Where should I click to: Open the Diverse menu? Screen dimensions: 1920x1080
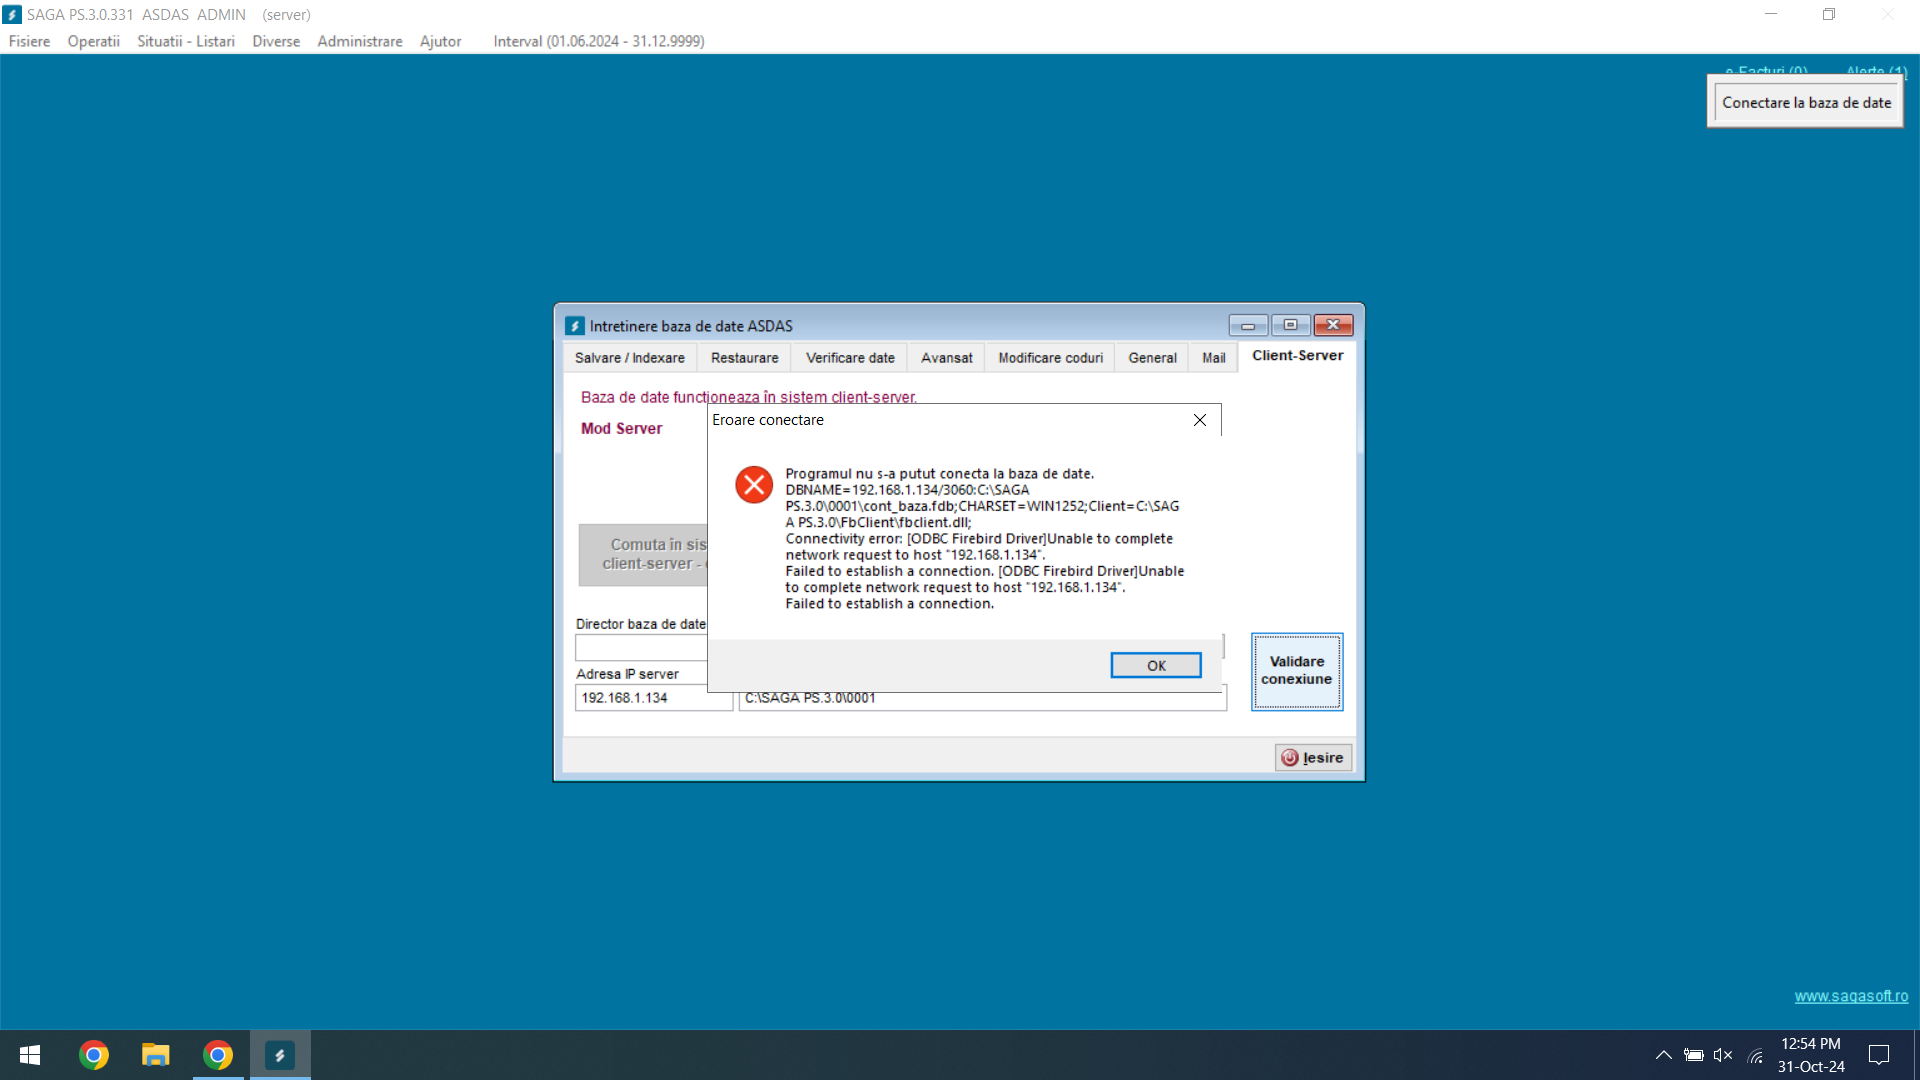tap(276, 41)
